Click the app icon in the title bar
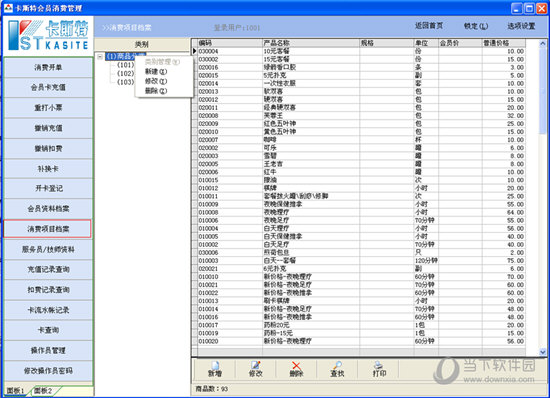Image resolution: width=550 pixels, height=398 pixels. tap(8, 8)
